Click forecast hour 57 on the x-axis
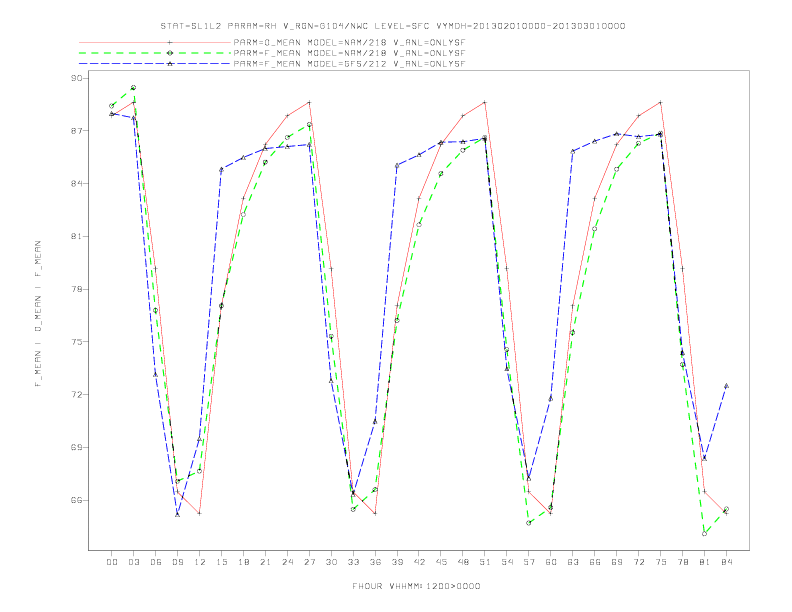Viewport: 792px width, 612px height. 529,562
